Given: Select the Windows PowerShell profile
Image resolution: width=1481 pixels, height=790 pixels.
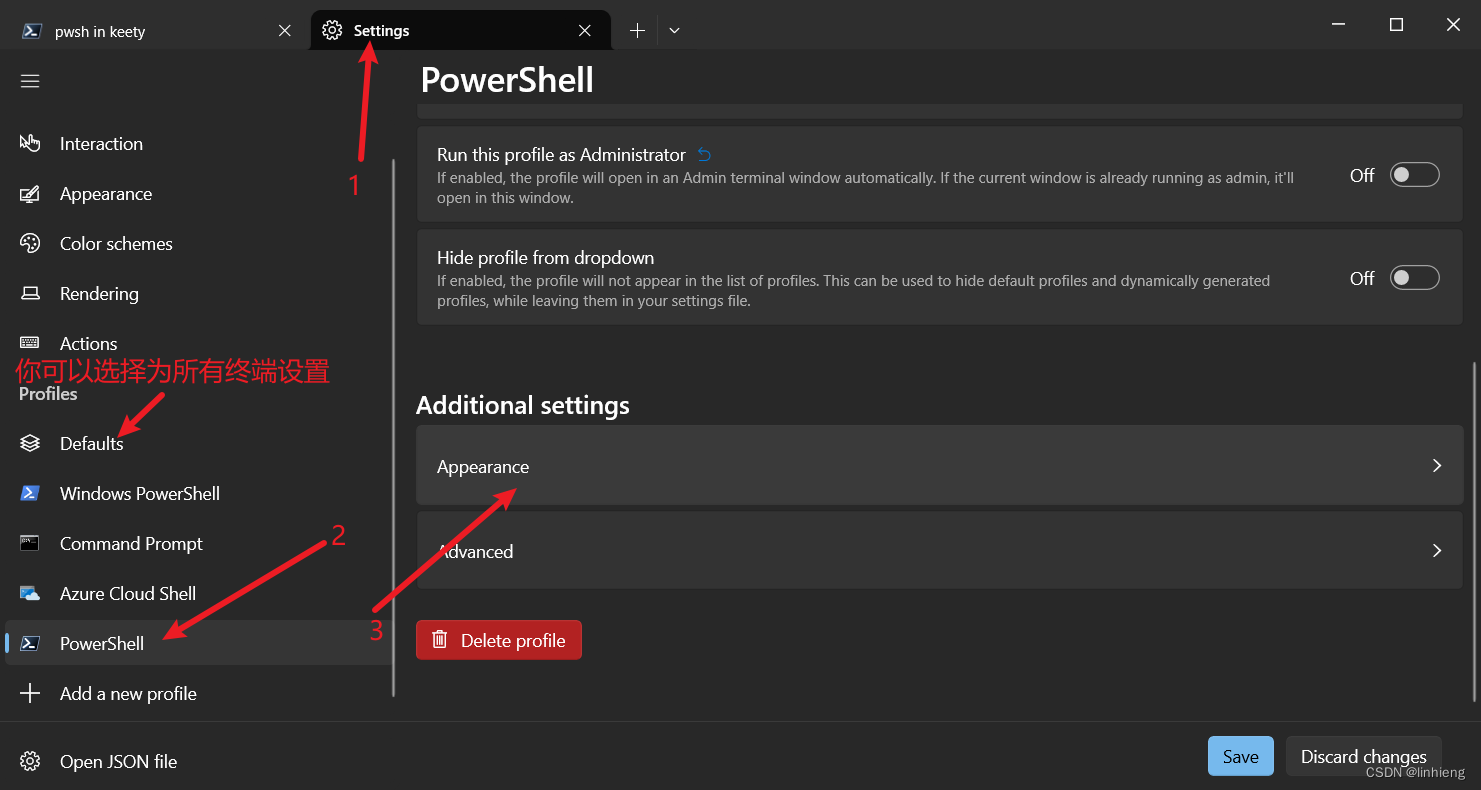Looking at the screenshot, I should tap(198, 493).
